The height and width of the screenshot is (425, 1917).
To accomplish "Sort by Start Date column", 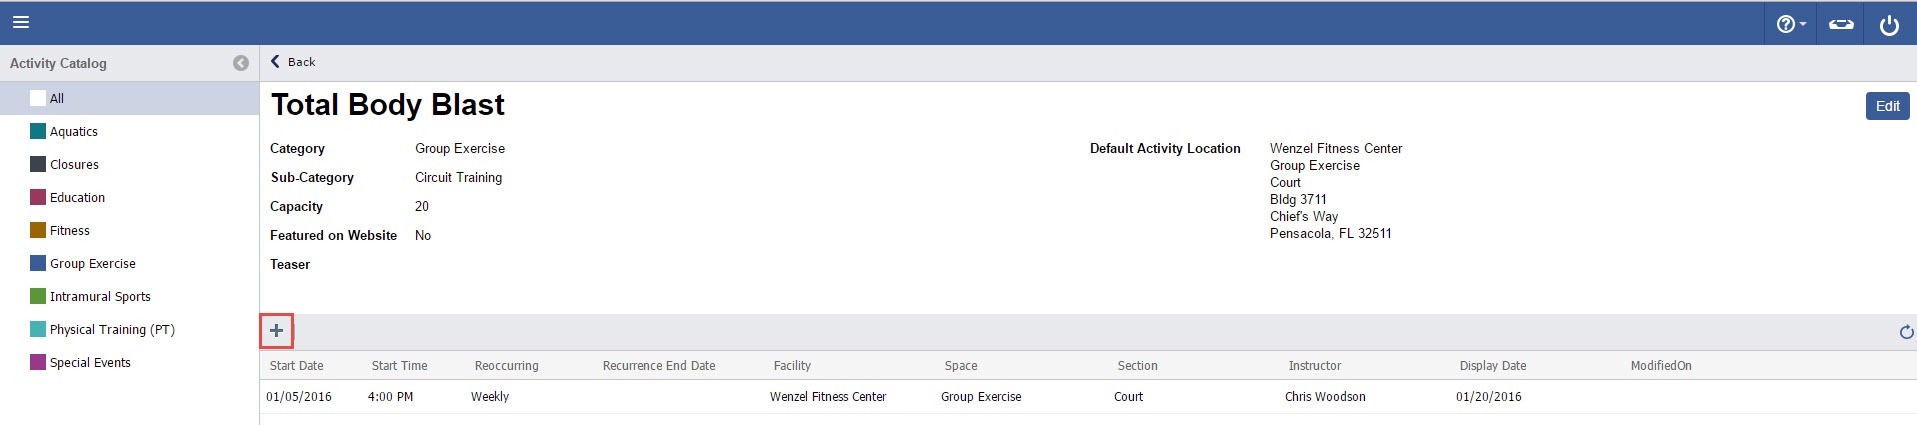I will 297,366.
